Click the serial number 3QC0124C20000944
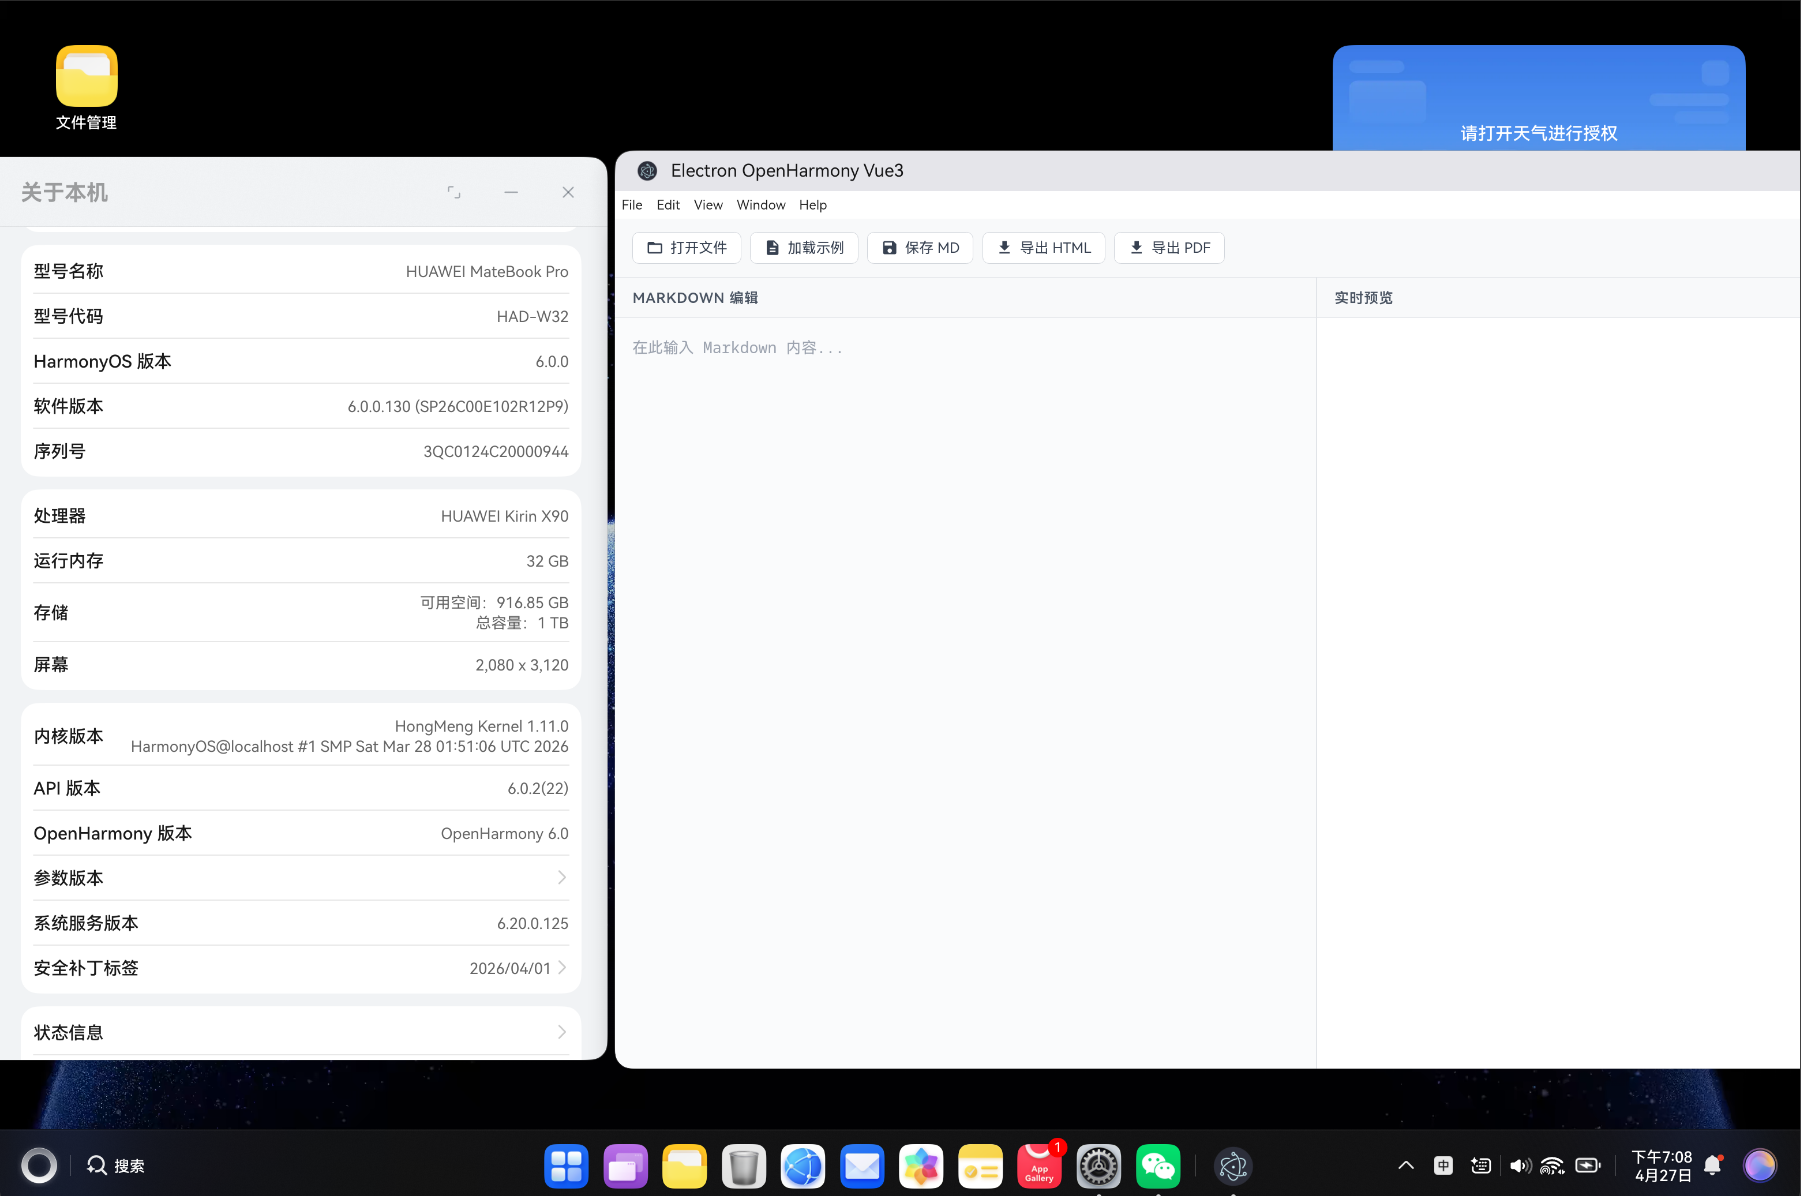The image size is (1801, 1196). point(496,451)
